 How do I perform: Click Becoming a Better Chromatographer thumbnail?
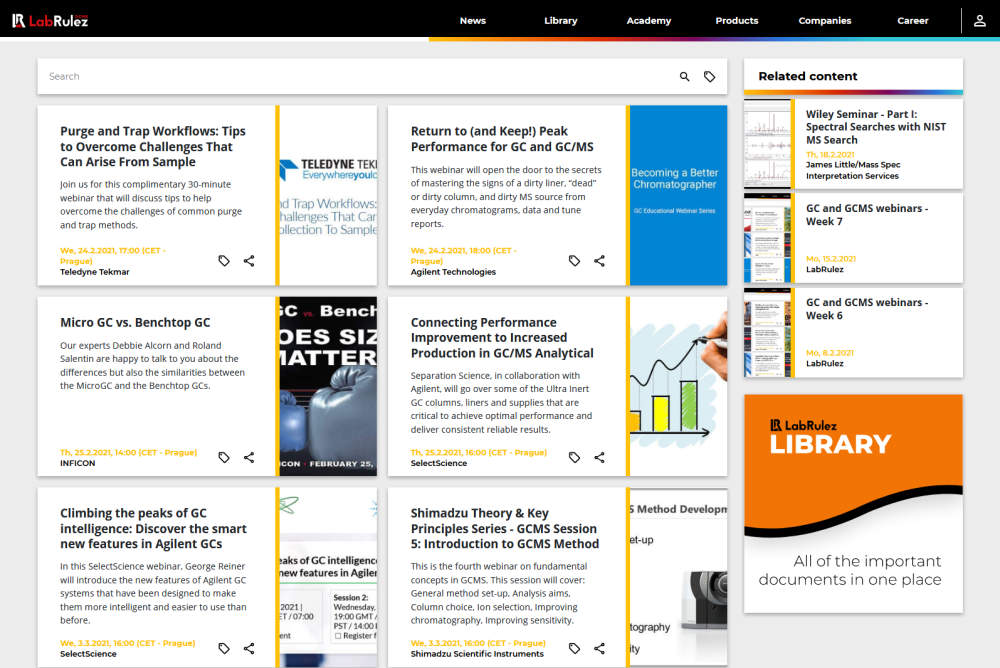tap(679, 195)
